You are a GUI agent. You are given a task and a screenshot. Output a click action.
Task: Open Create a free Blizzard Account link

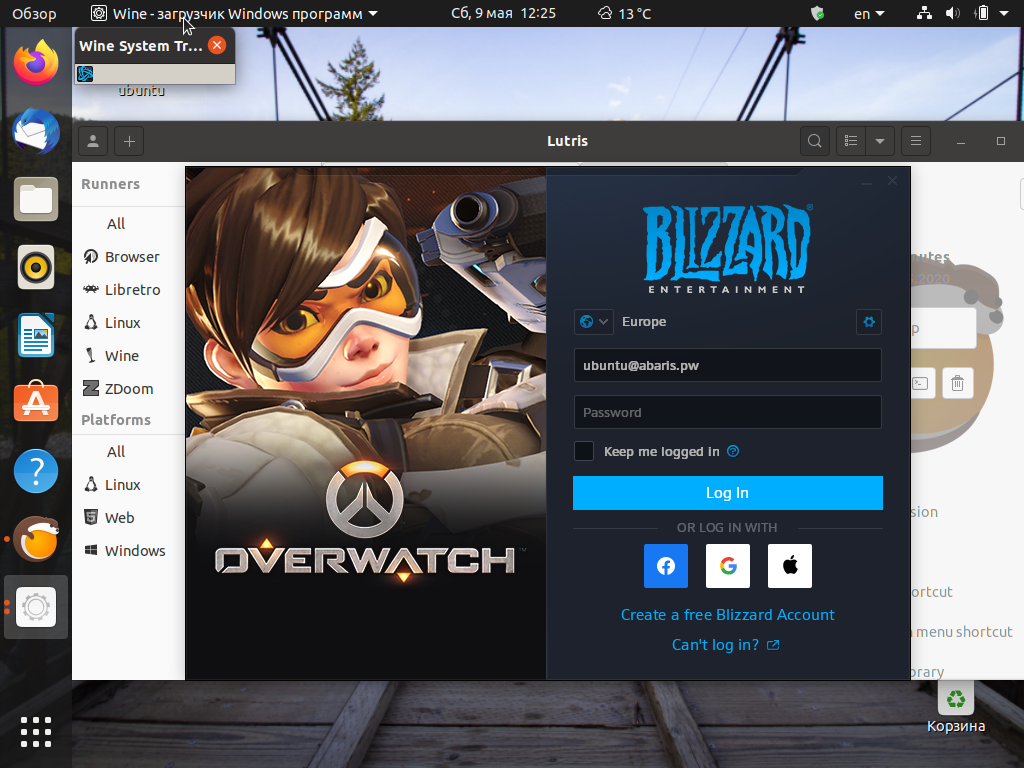point(728,615)
